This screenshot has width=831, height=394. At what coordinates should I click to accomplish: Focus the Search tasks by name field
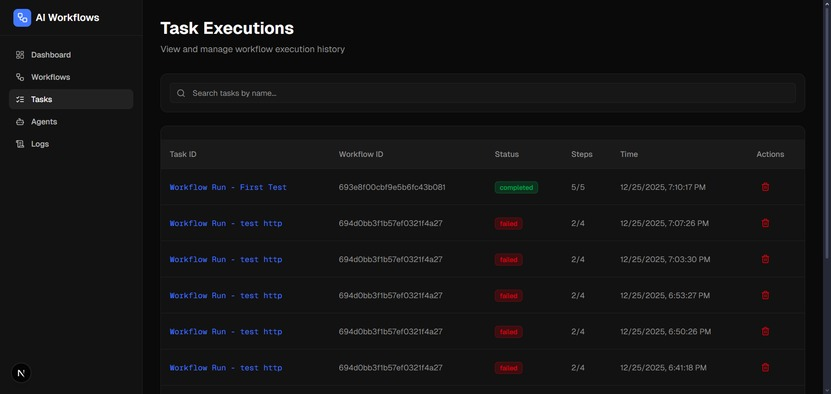pos(482,93)
